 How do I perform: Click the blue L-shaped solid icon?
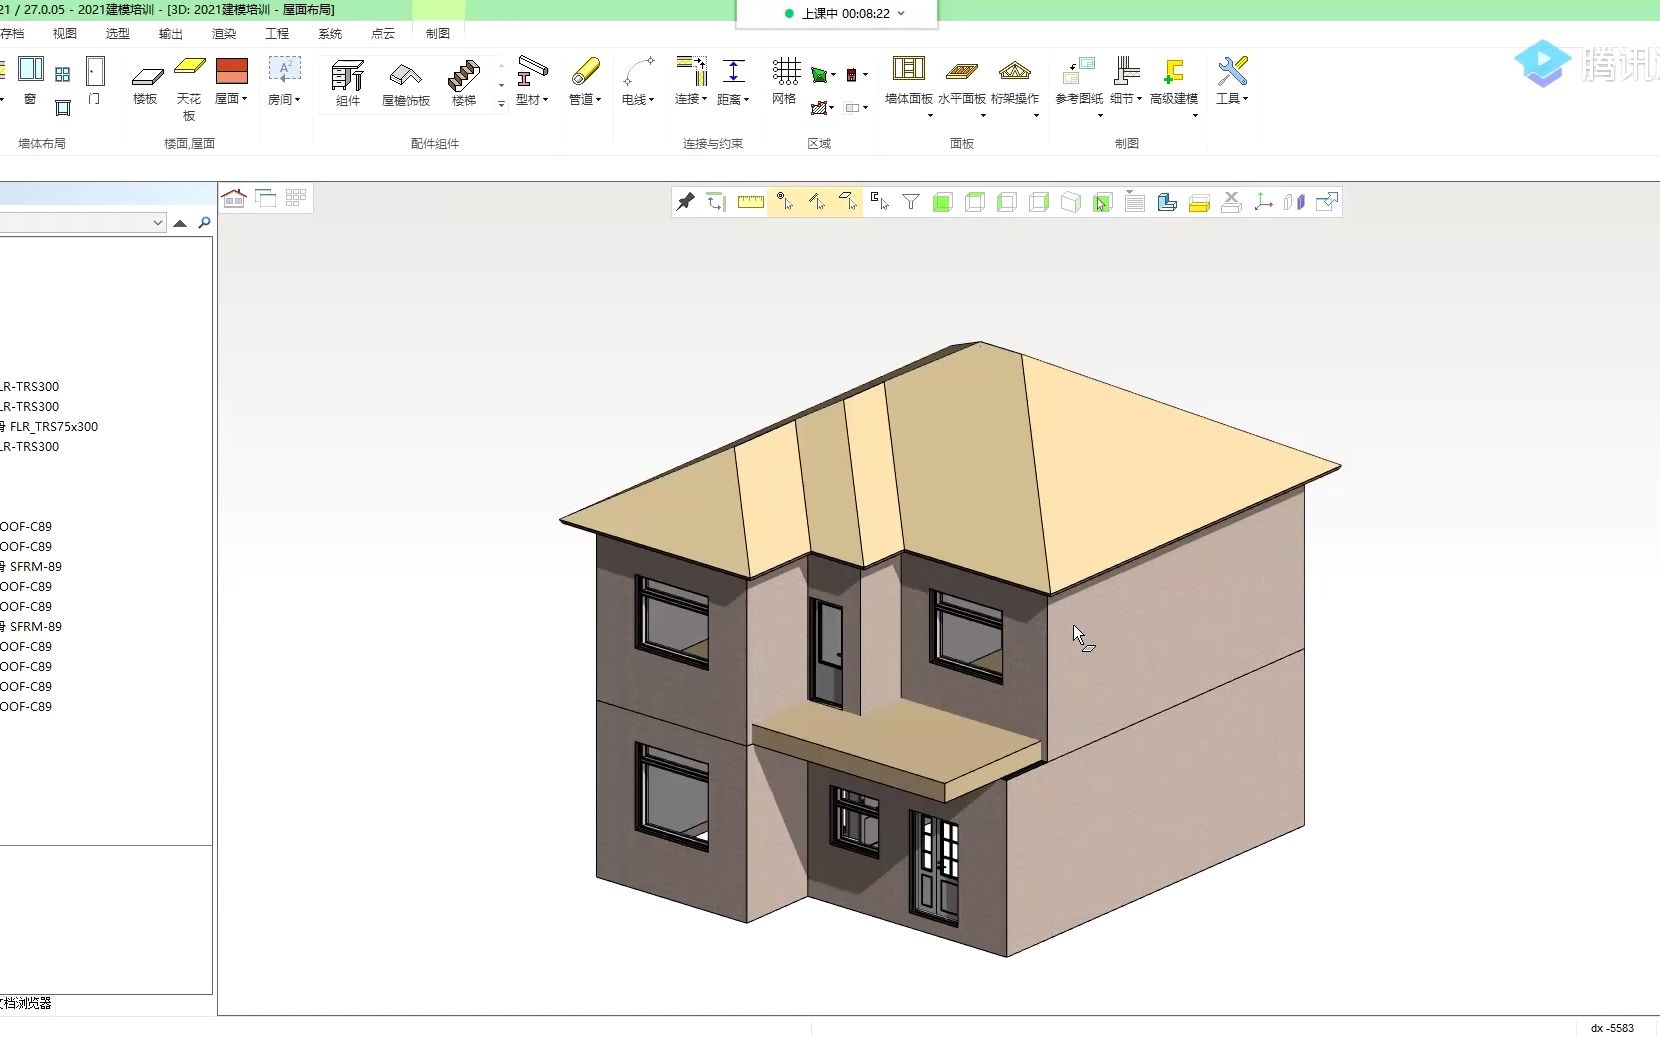pos(1167,202)
